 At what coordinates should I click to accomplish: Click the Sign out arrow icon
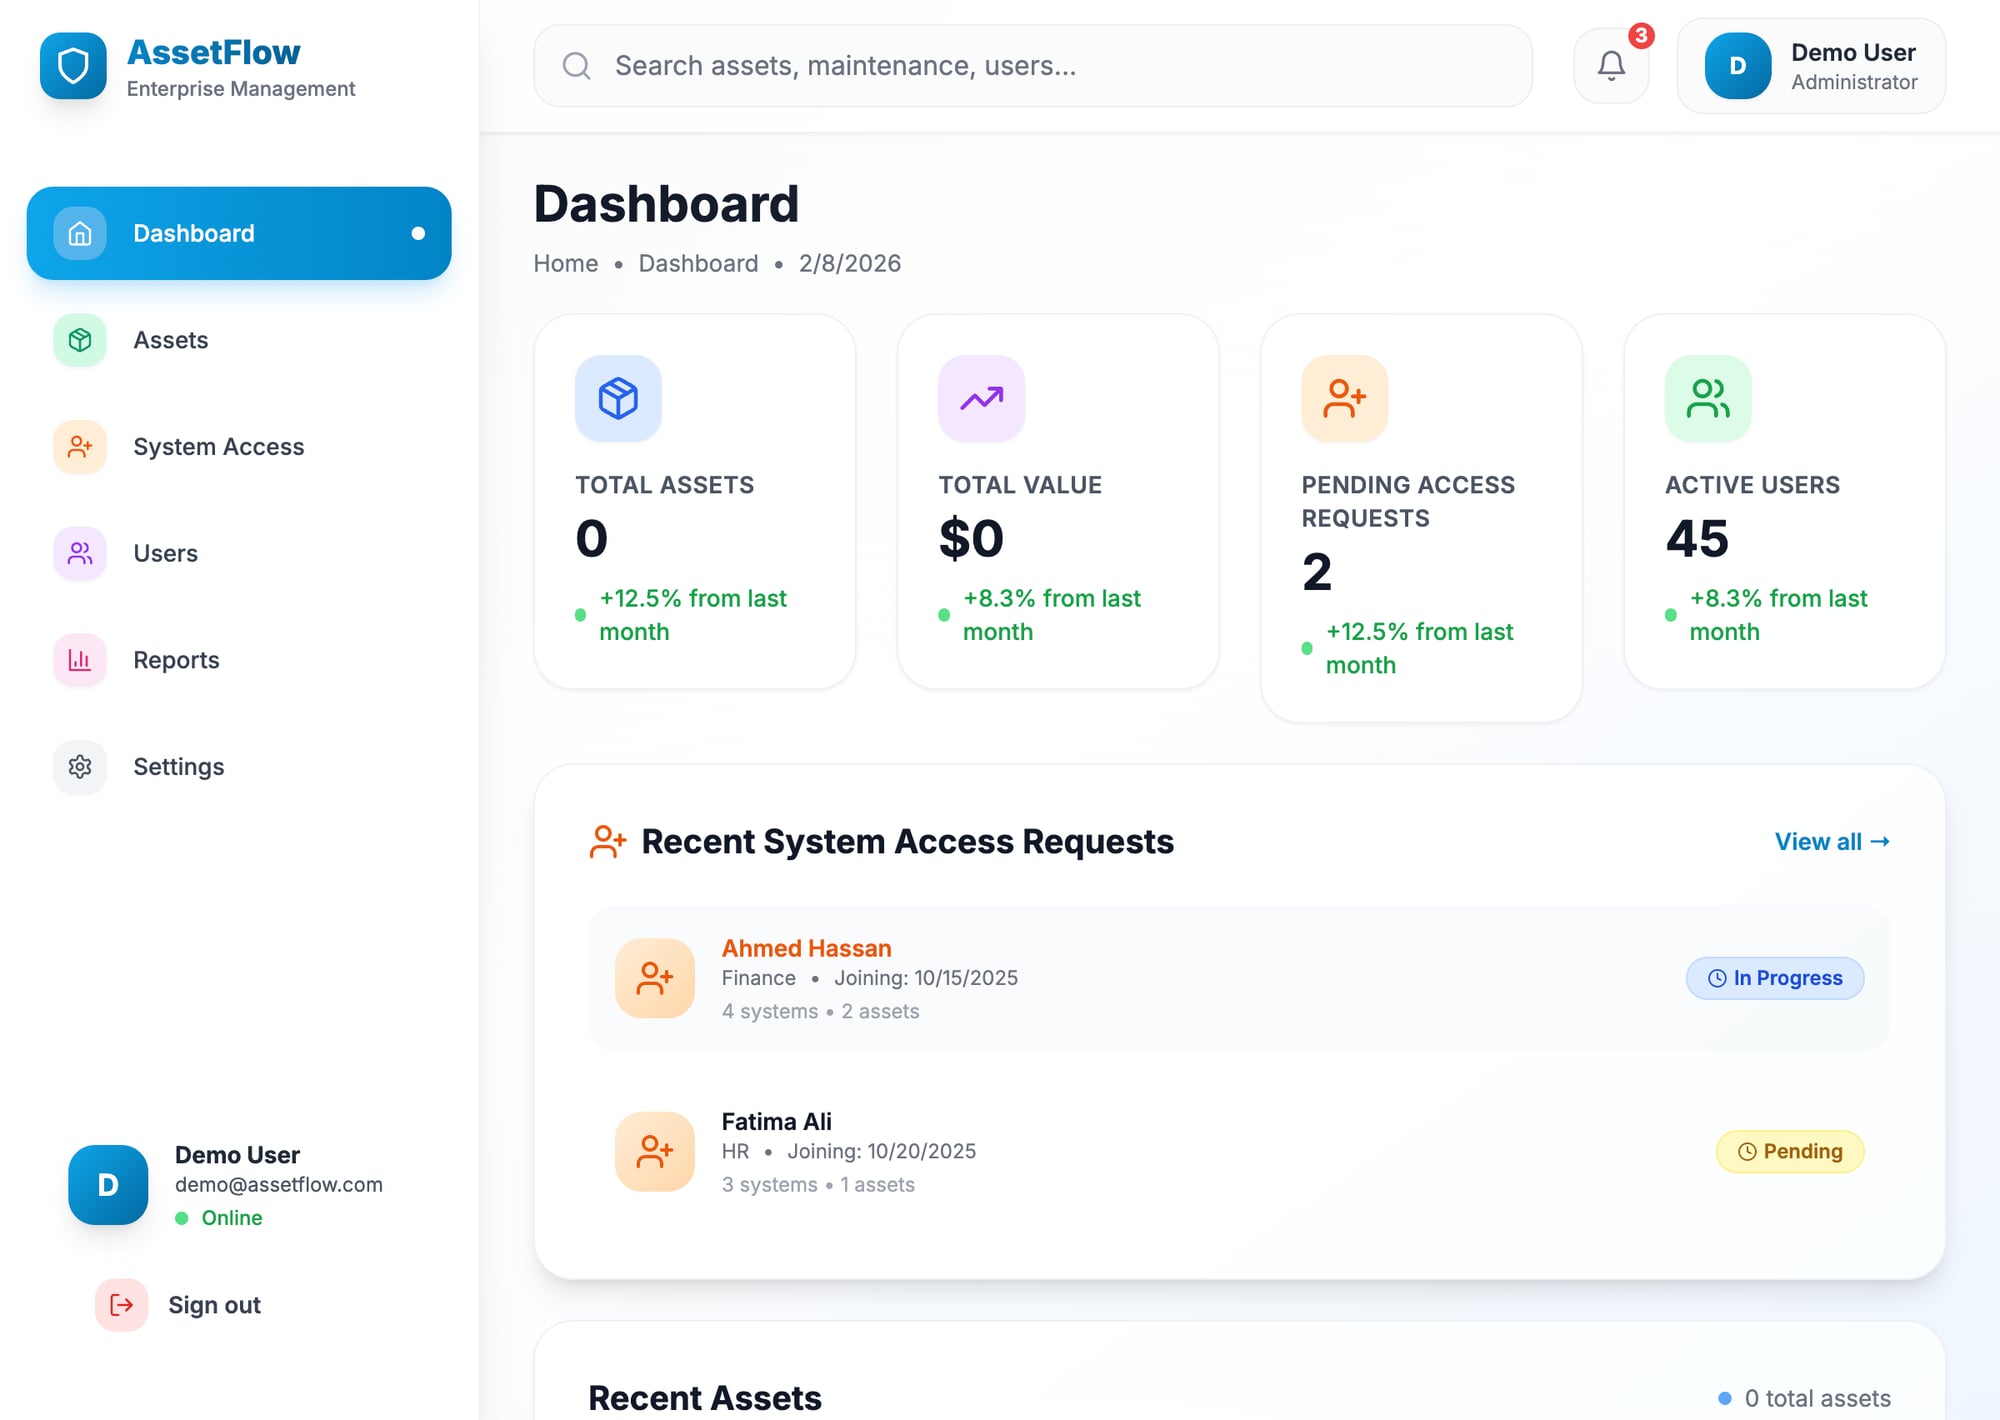click(x=120, y=1304)
